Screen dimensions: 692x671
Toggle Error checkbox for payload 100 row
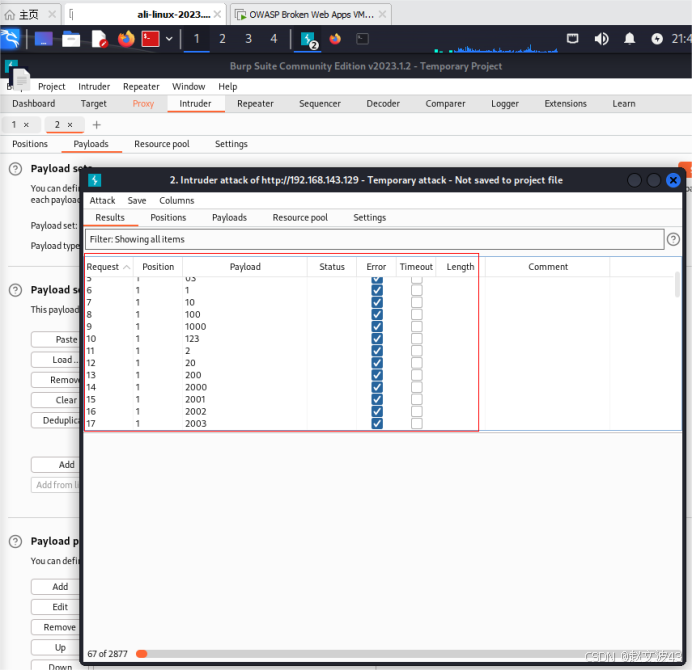[377, 315]
